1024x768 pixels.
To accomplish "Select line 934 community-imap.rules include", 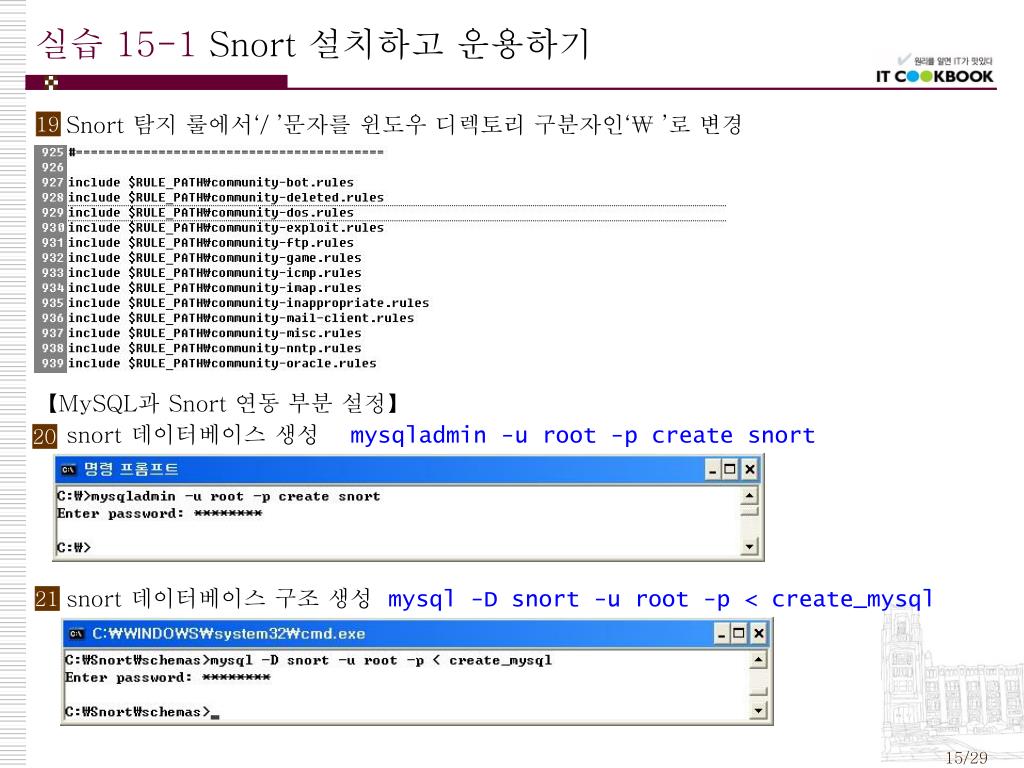I will point(215,287).
